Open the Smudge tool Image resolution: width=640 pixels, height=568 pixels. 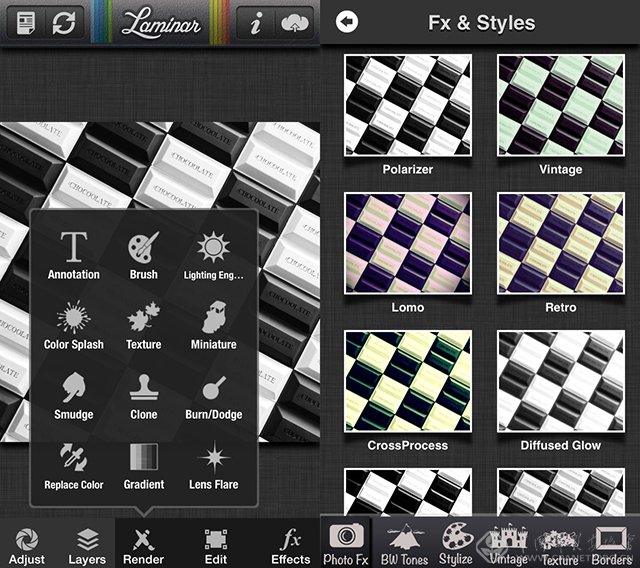click(73, 395)
